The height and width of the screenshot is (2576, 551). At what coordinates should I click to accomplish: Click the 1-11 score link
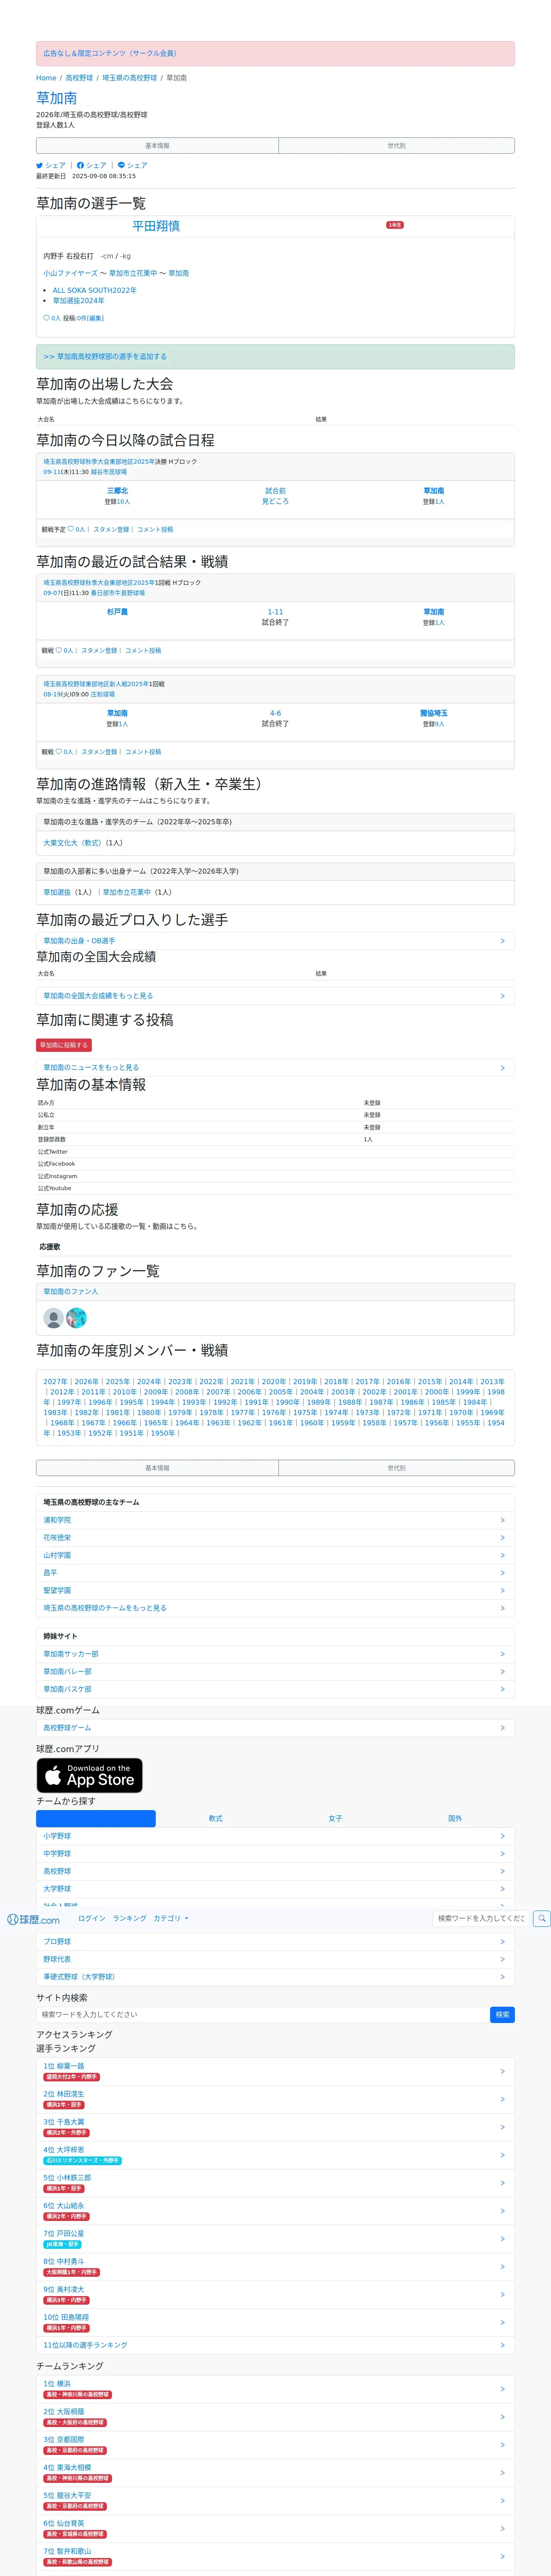coord(275,612)
